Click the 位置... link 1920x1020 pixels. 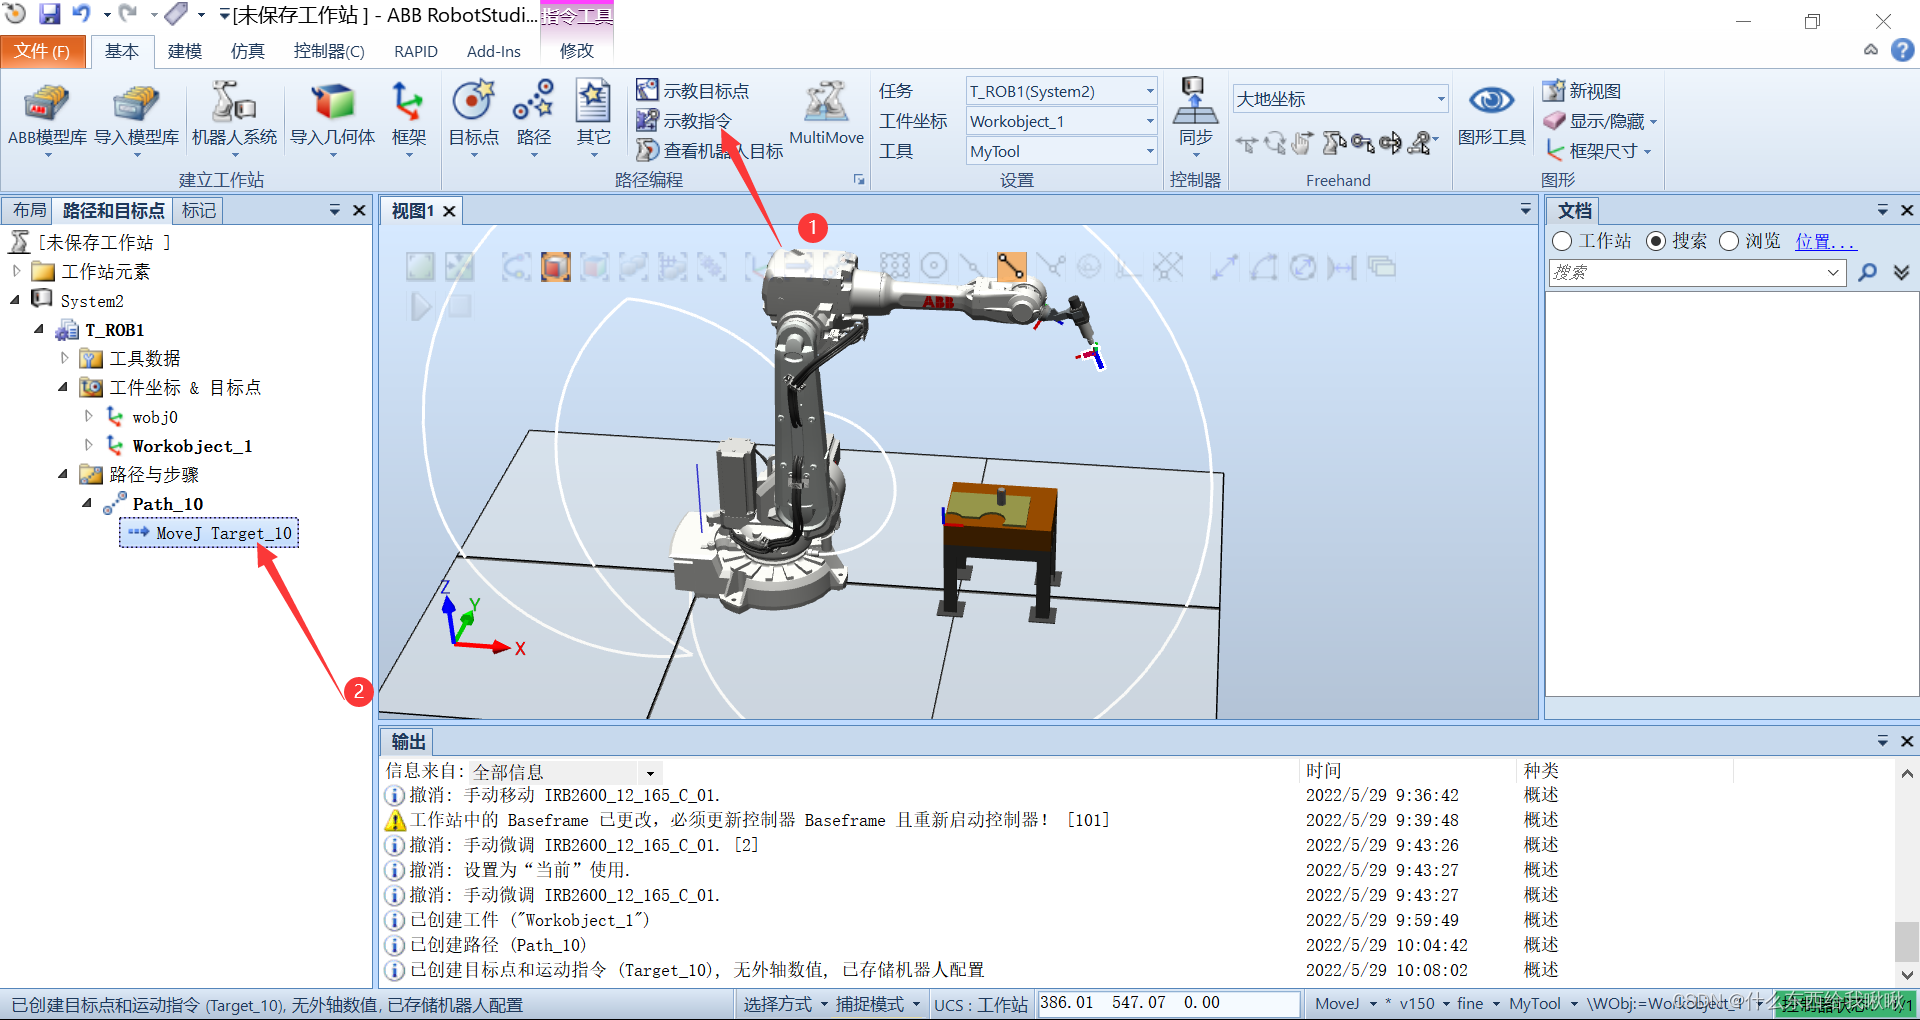coord(1825,241)
